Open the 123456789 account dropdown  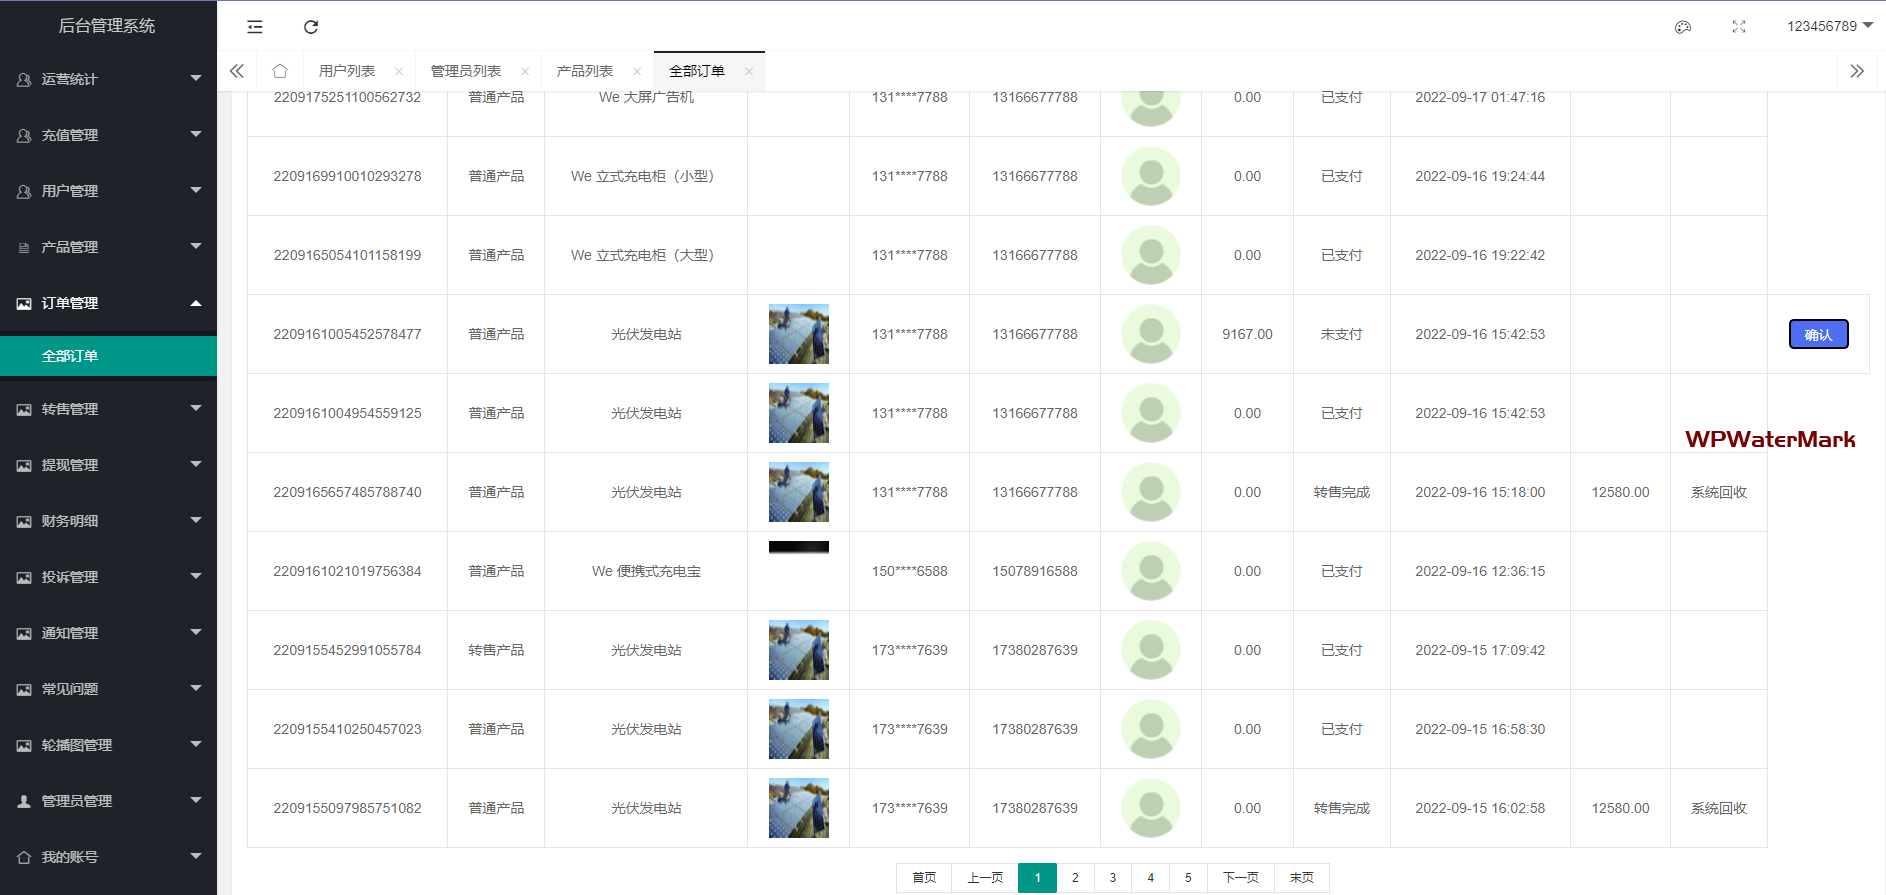click(1829, 26)
